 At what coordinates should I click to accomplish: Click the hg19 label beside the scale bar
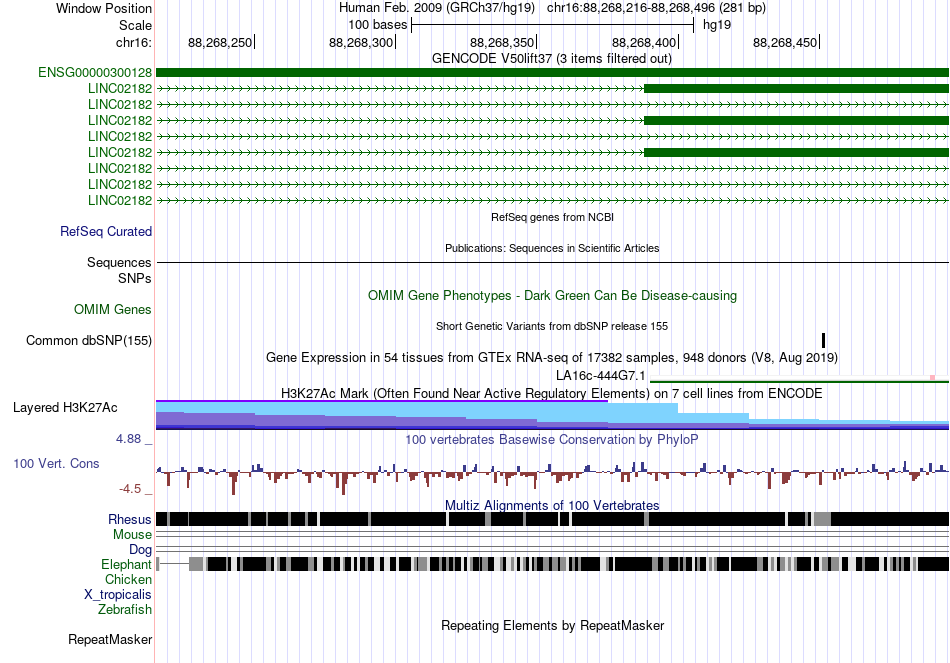click(717, 25)
